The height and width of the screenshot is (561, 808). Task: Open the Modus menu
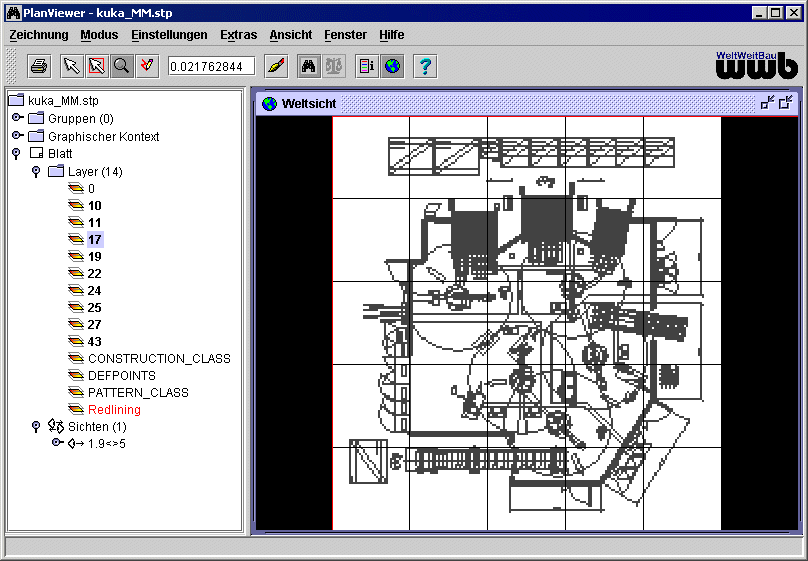(x=99, y=35)
